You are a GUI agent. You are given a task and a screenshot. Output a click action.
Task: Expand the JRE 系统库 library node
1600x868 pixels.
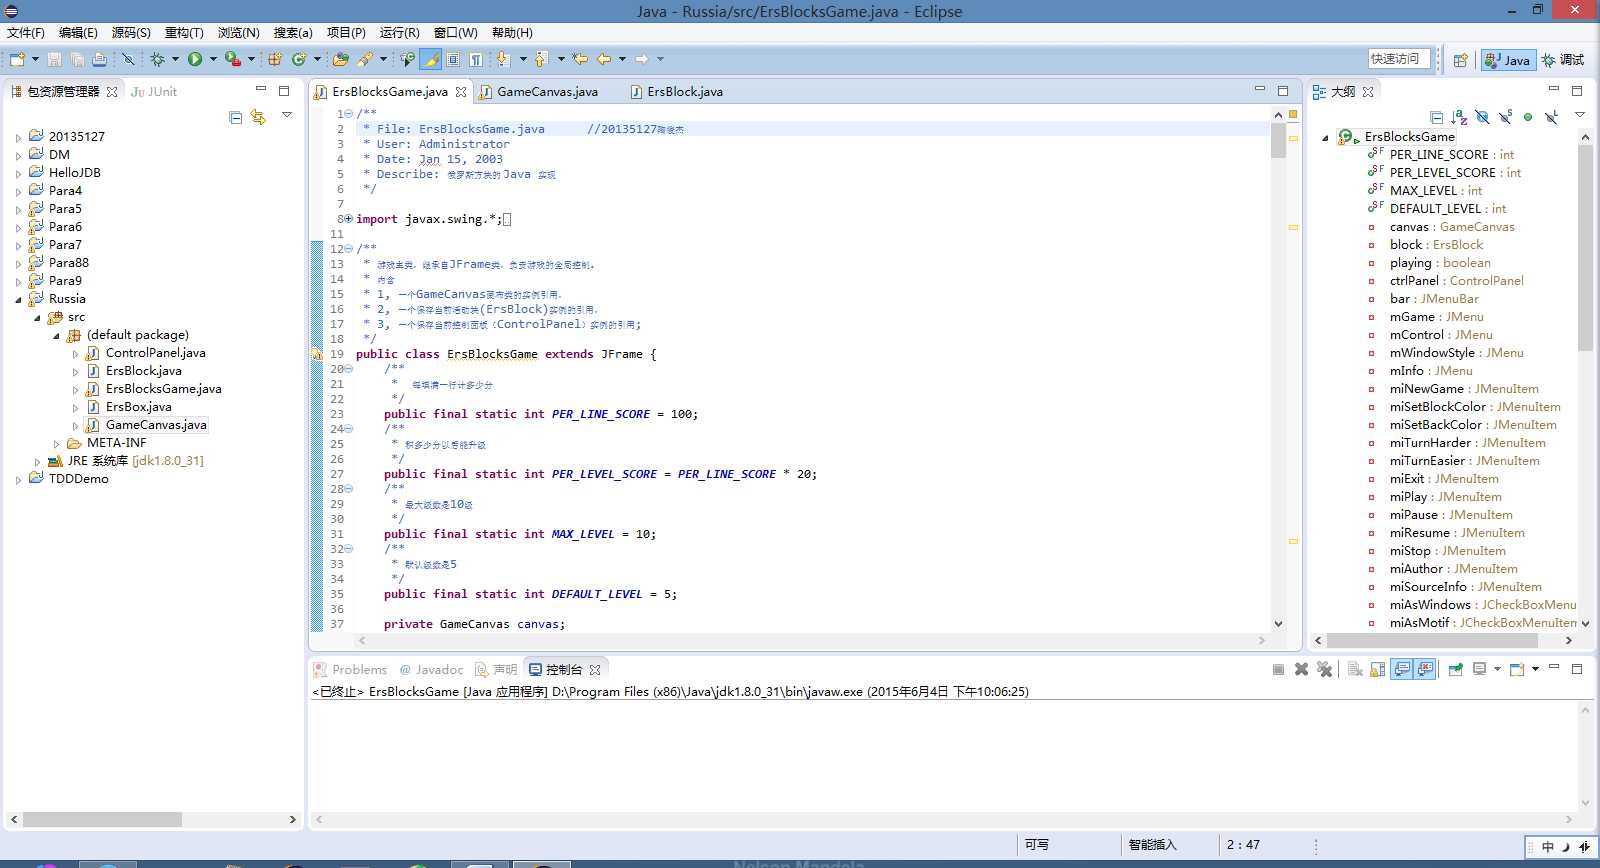click(37, 462)
